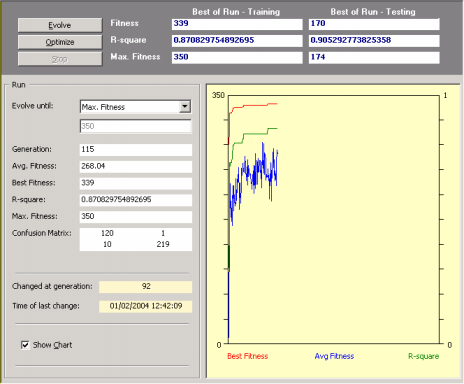Click the greyed 350 value field
The image size is (464, 384).
(x=136, y=126)
